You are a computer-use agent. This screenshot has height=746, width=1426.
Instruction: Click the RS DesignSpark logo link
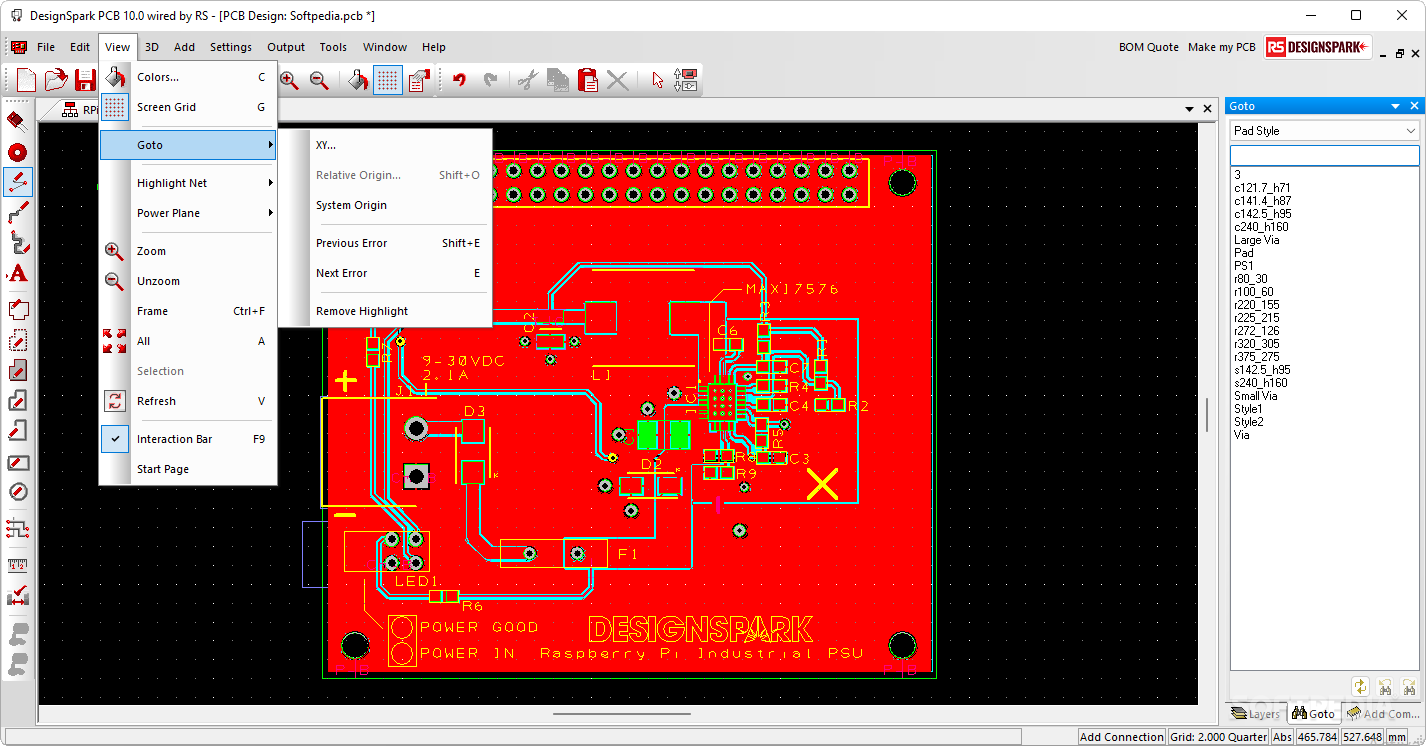pyautogui.click(x=1317, y=47)
